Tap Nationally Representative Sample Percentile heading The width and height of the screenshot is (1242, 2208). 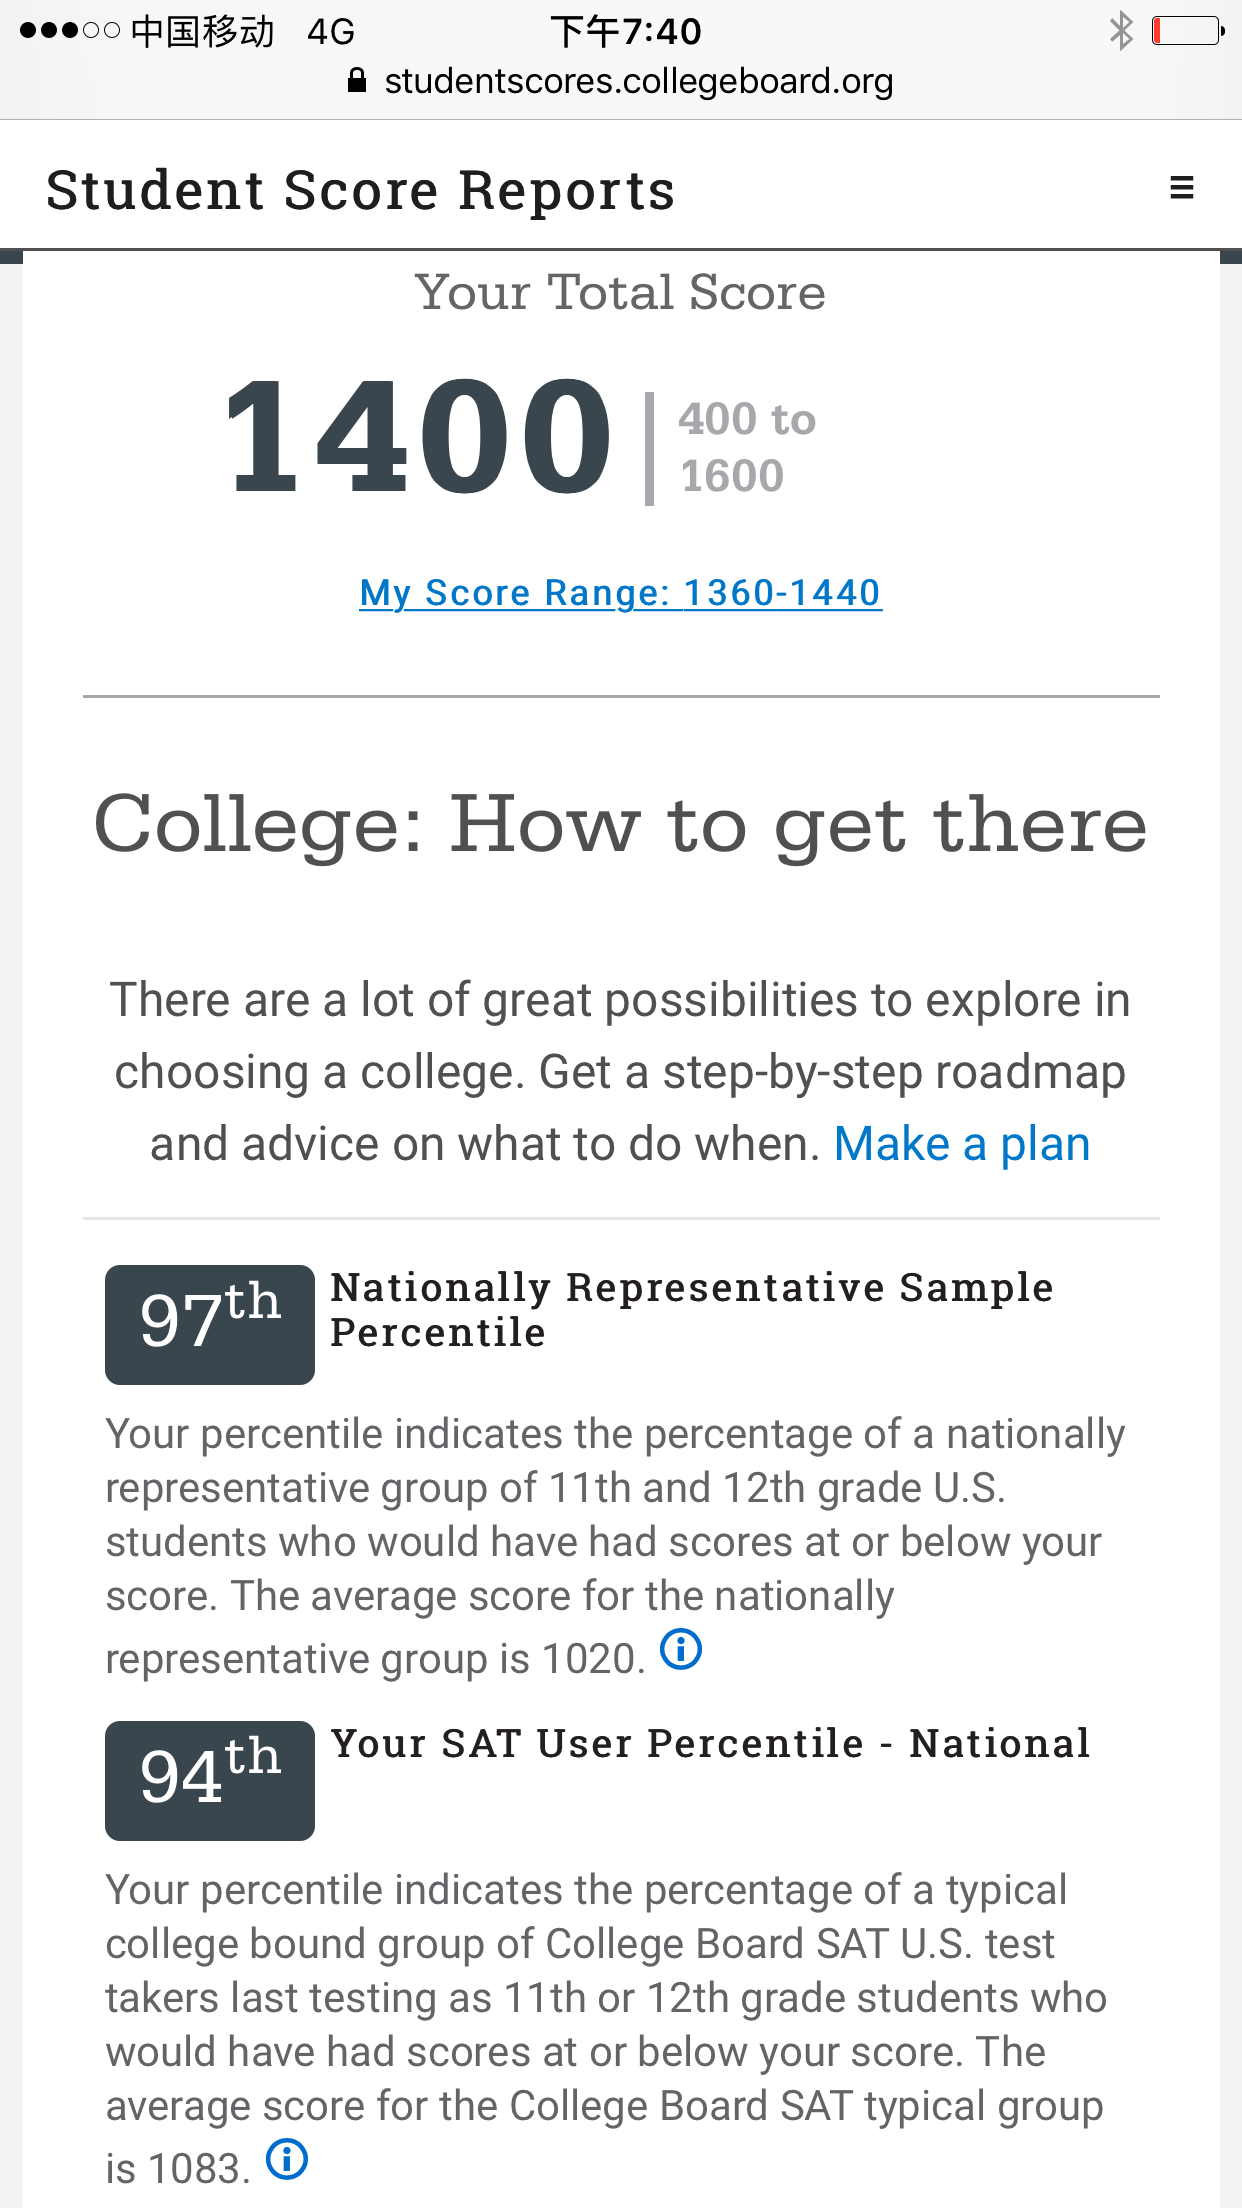692,1309
